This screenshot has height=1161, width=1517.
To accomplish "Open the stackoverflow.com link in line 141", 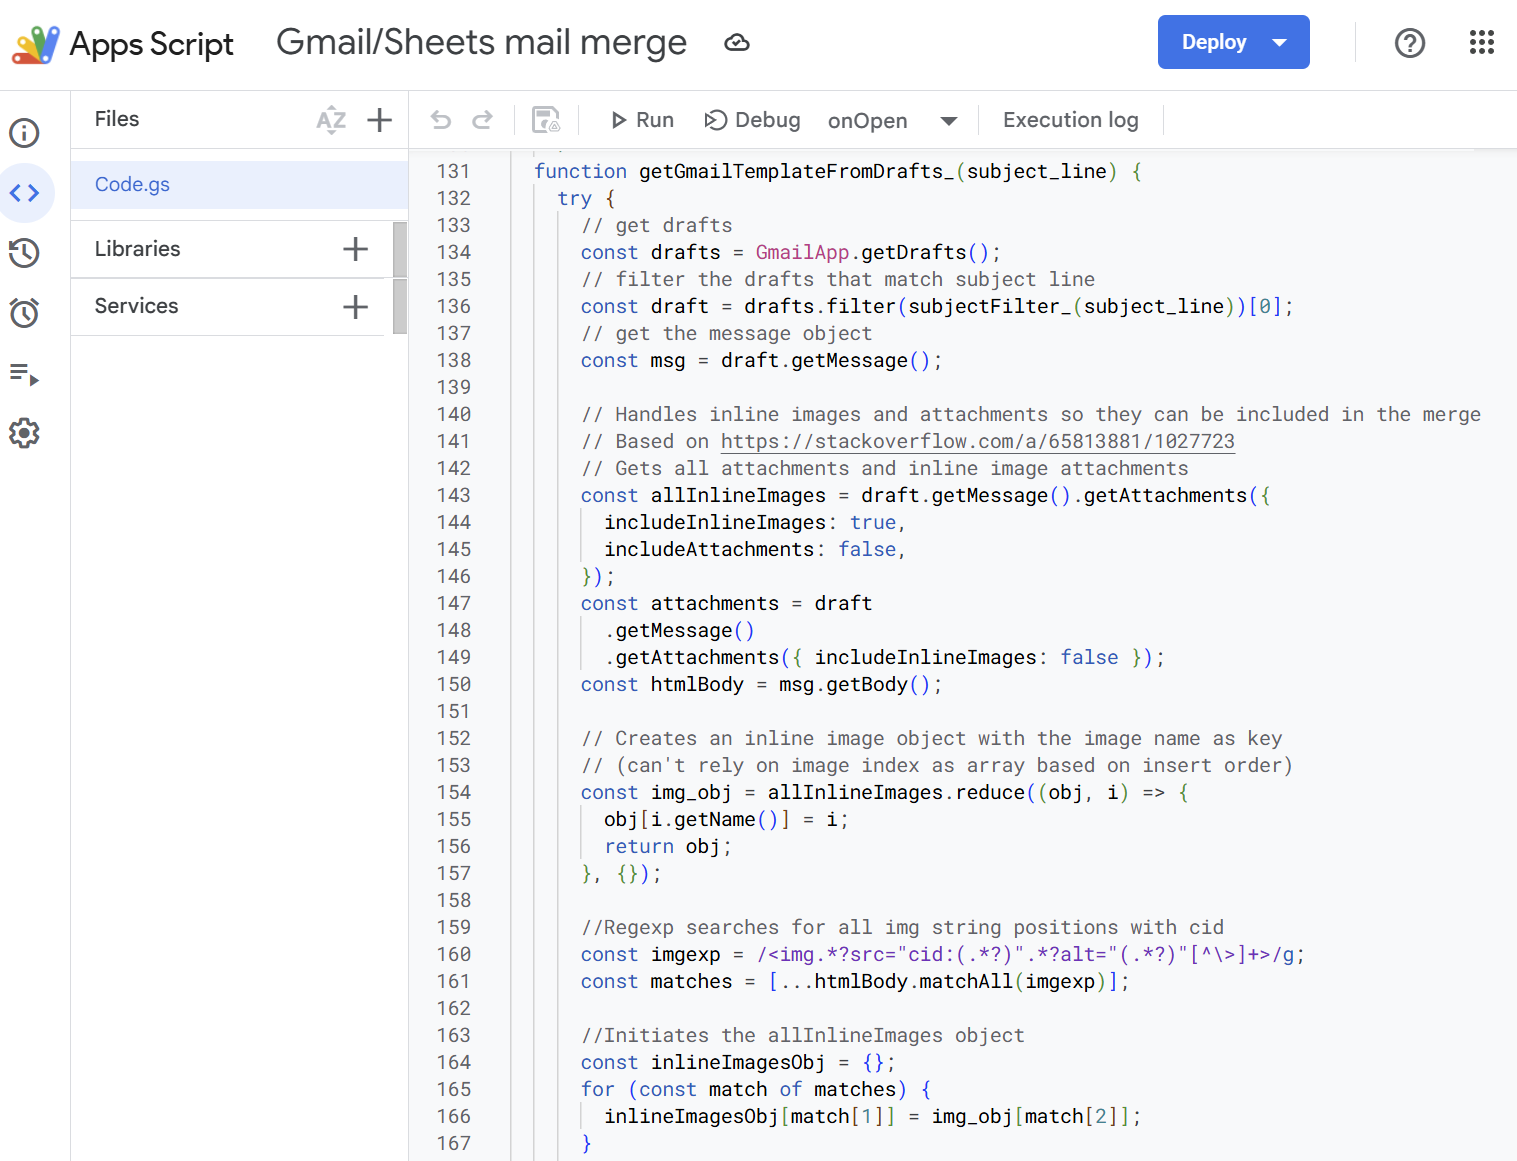I will click(977, 441).
